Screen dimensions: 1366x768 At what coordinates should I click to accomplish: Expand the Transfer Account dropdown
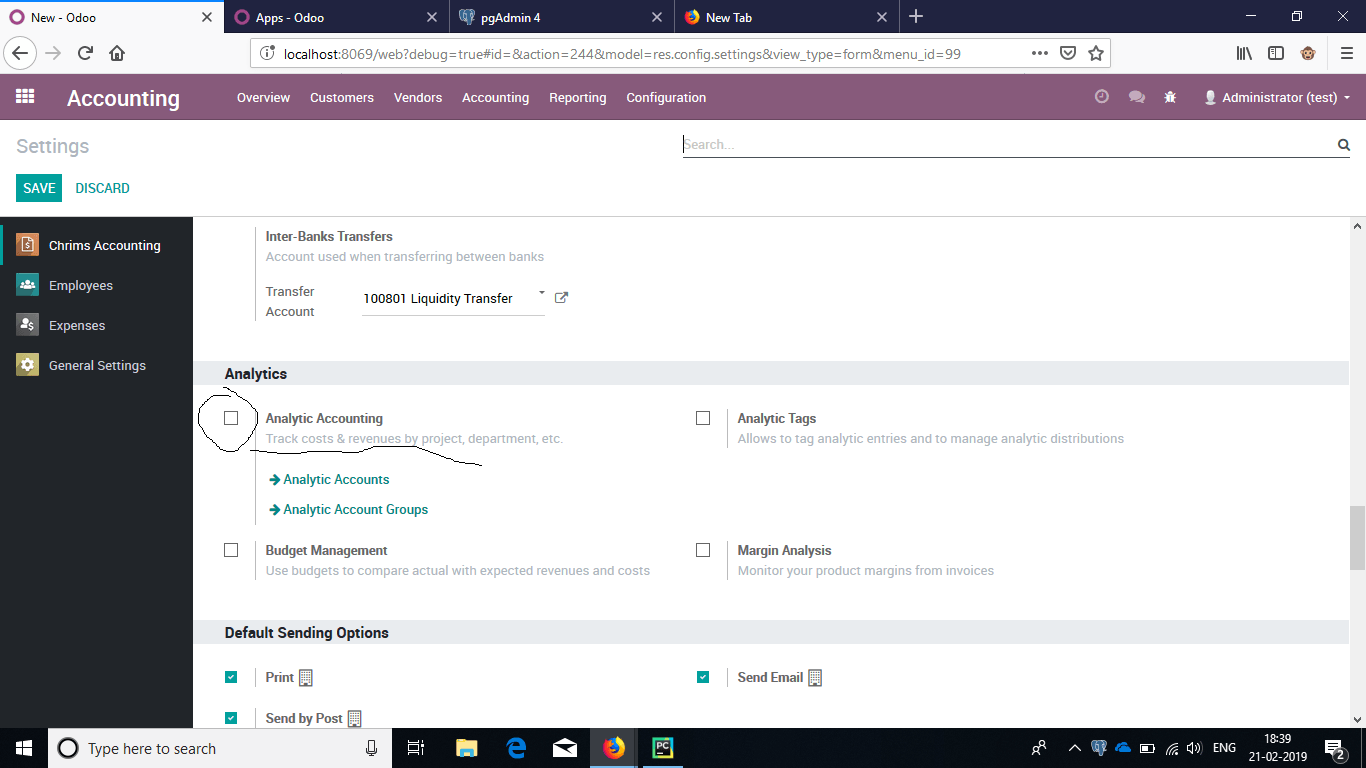click(x=542, y=294)
